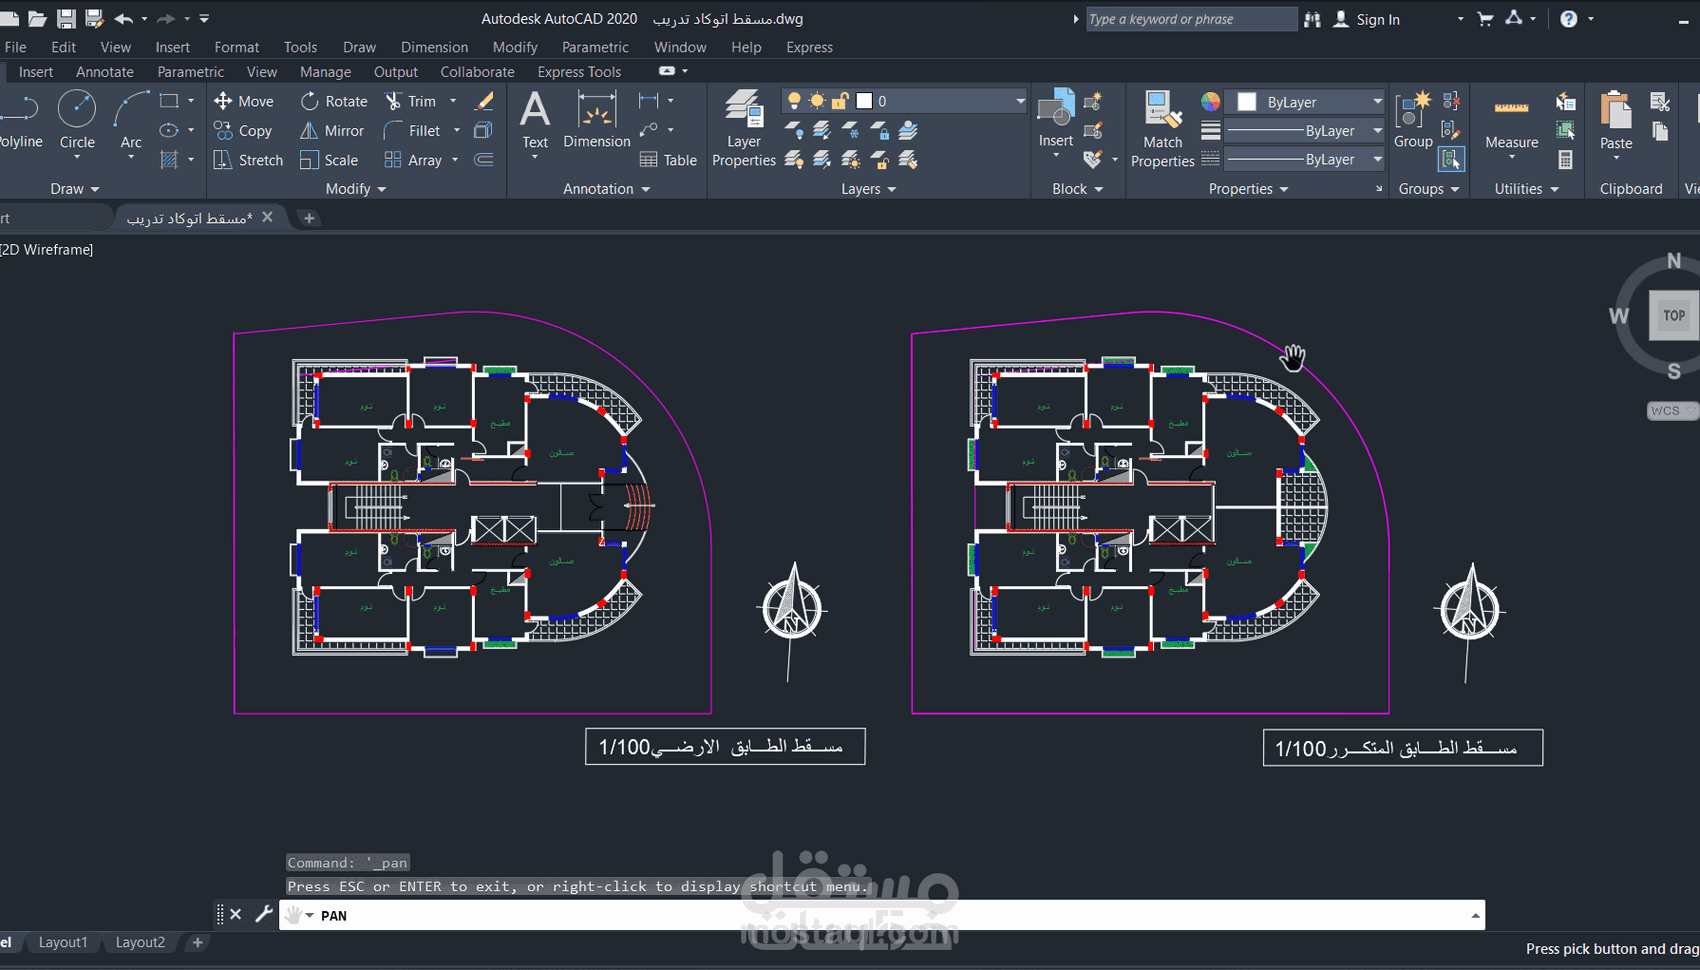
Task: Select the Hatch tool in Draw panel
Action: (x=169, y=159)
